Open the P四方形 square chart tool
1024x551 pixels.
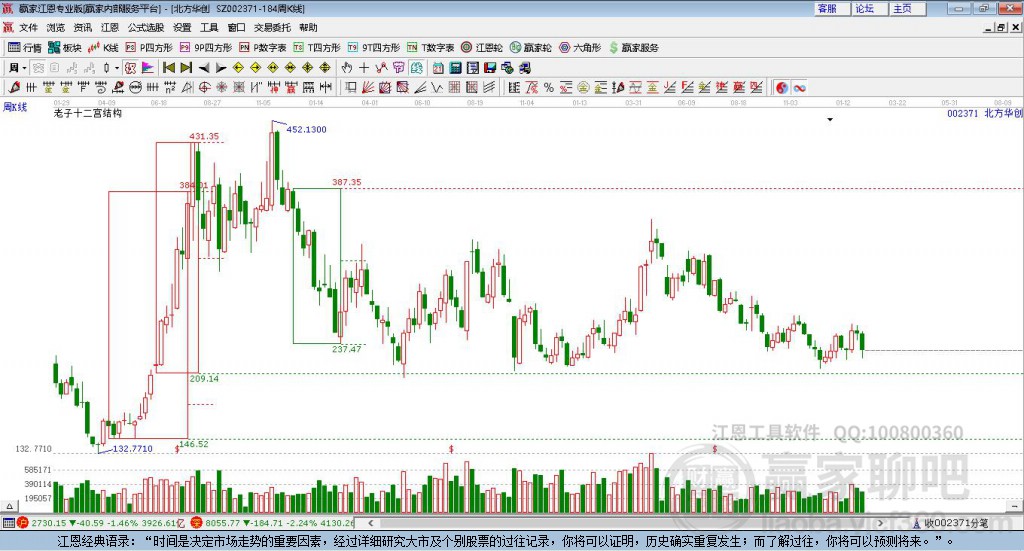[148, 48]
